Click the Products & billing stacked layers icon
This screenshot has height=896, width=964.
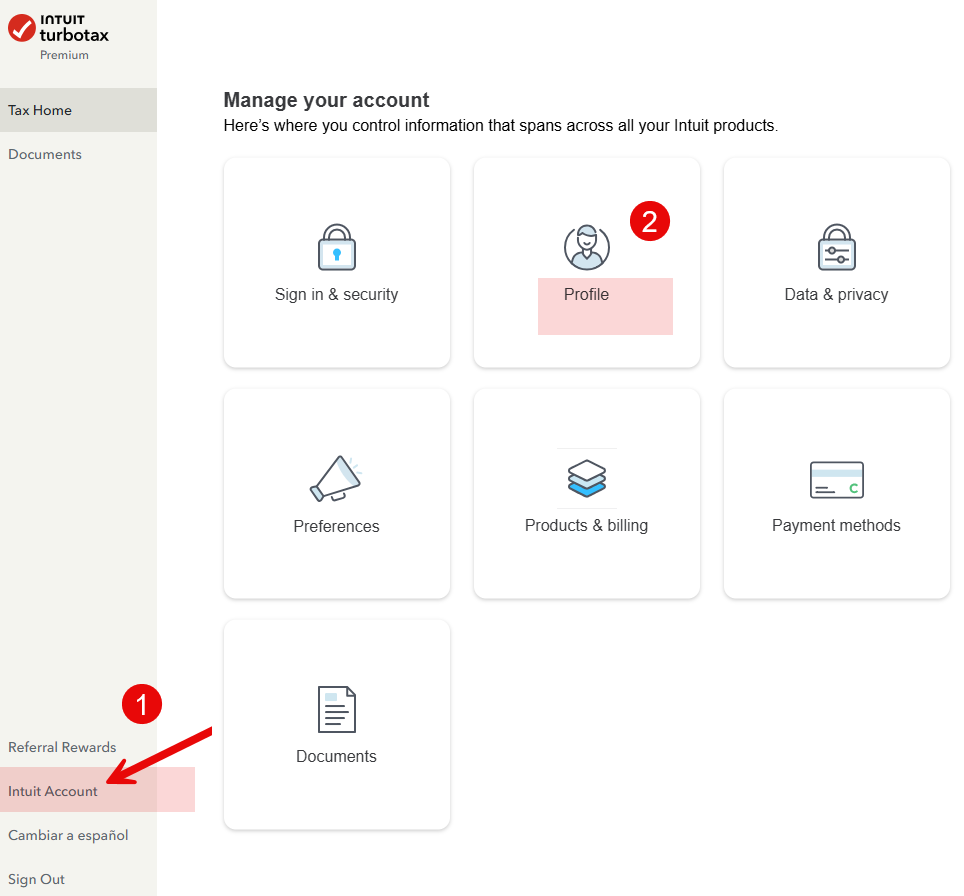click(587, 478)
